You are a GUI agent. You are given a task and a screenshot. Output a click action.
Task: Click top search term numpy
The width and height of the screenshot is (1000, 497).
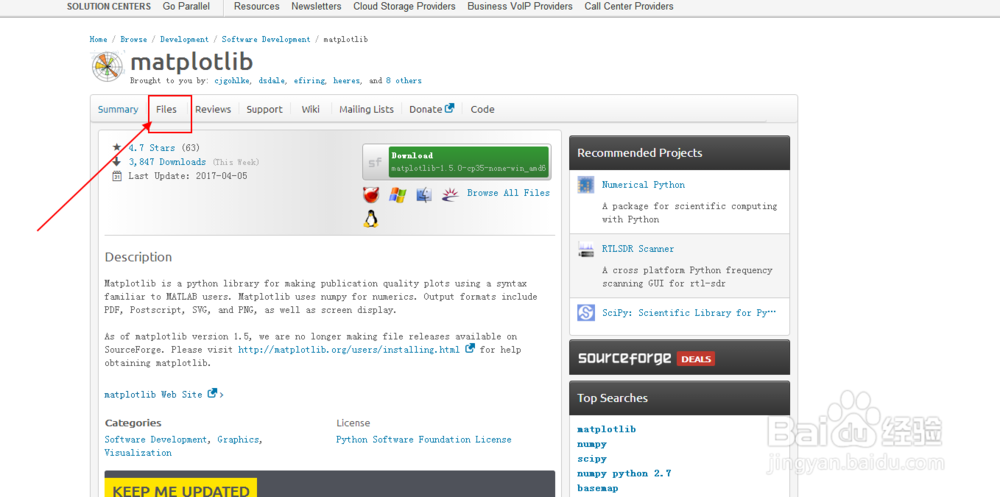coord(592,444)
